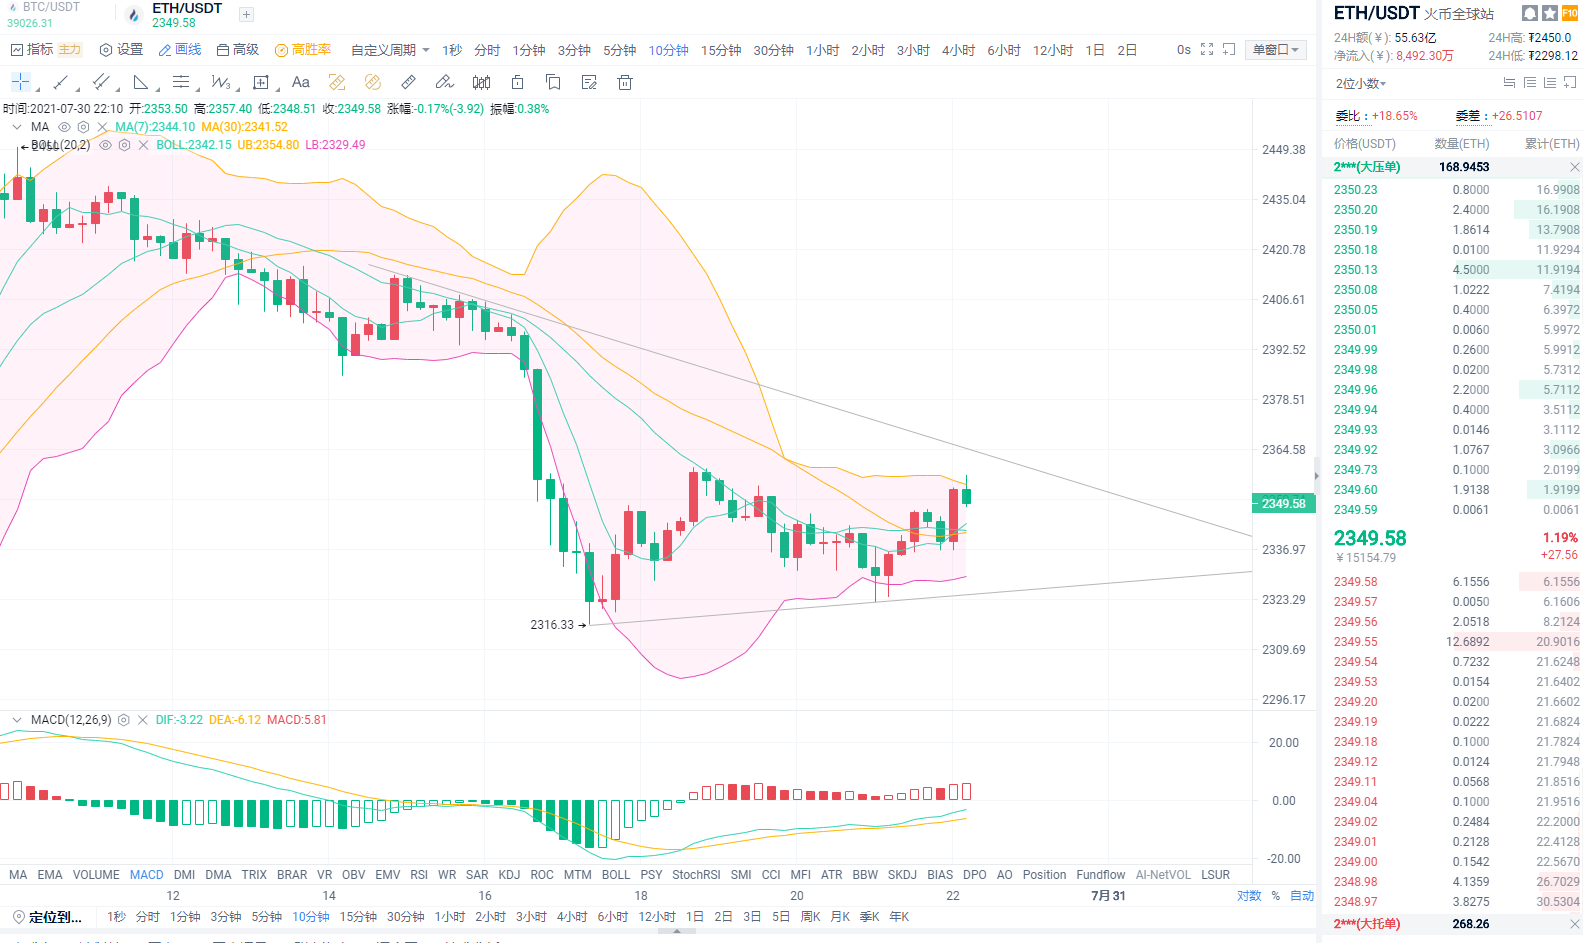Click the pop-out order book icon

click(x=1570, y=83)
